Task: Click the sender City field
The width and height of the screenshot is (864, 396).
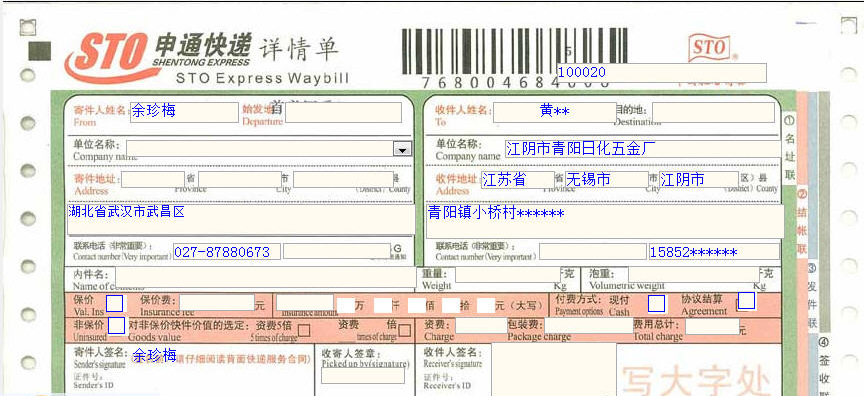Action: tap(240, 180)
